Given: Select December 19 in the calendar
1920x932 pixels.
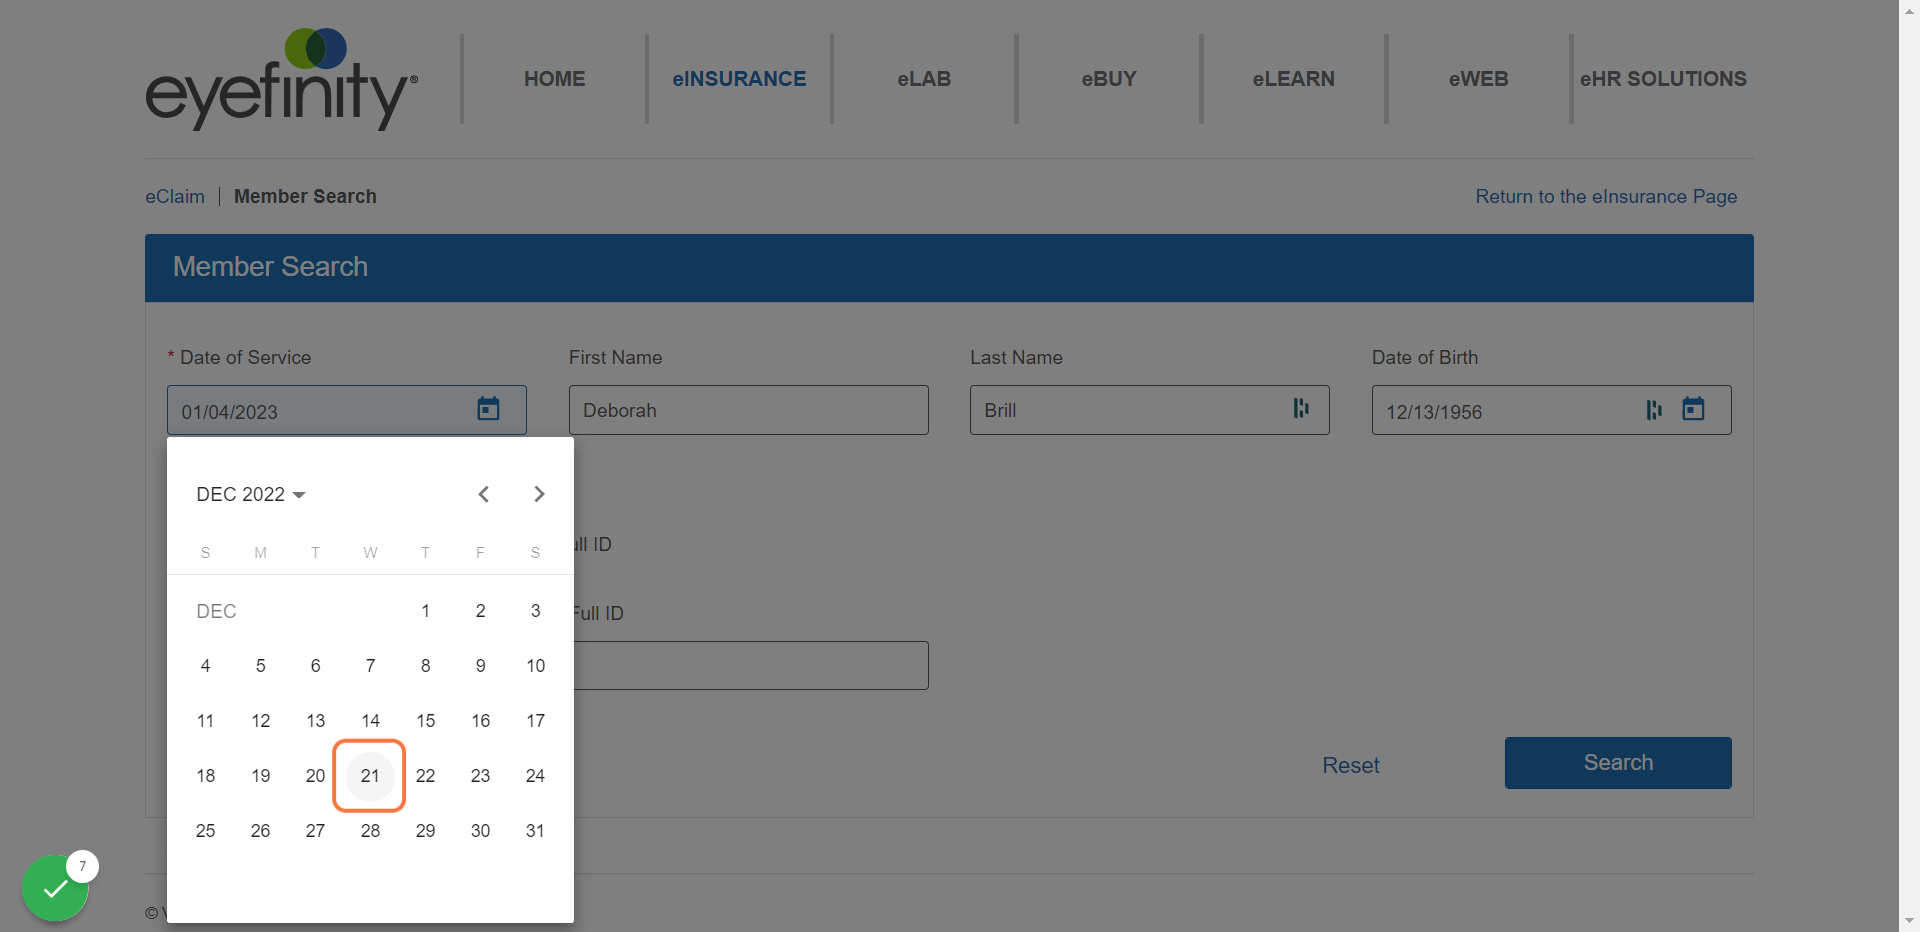Looking at the screenshot, I should (260, 776).
